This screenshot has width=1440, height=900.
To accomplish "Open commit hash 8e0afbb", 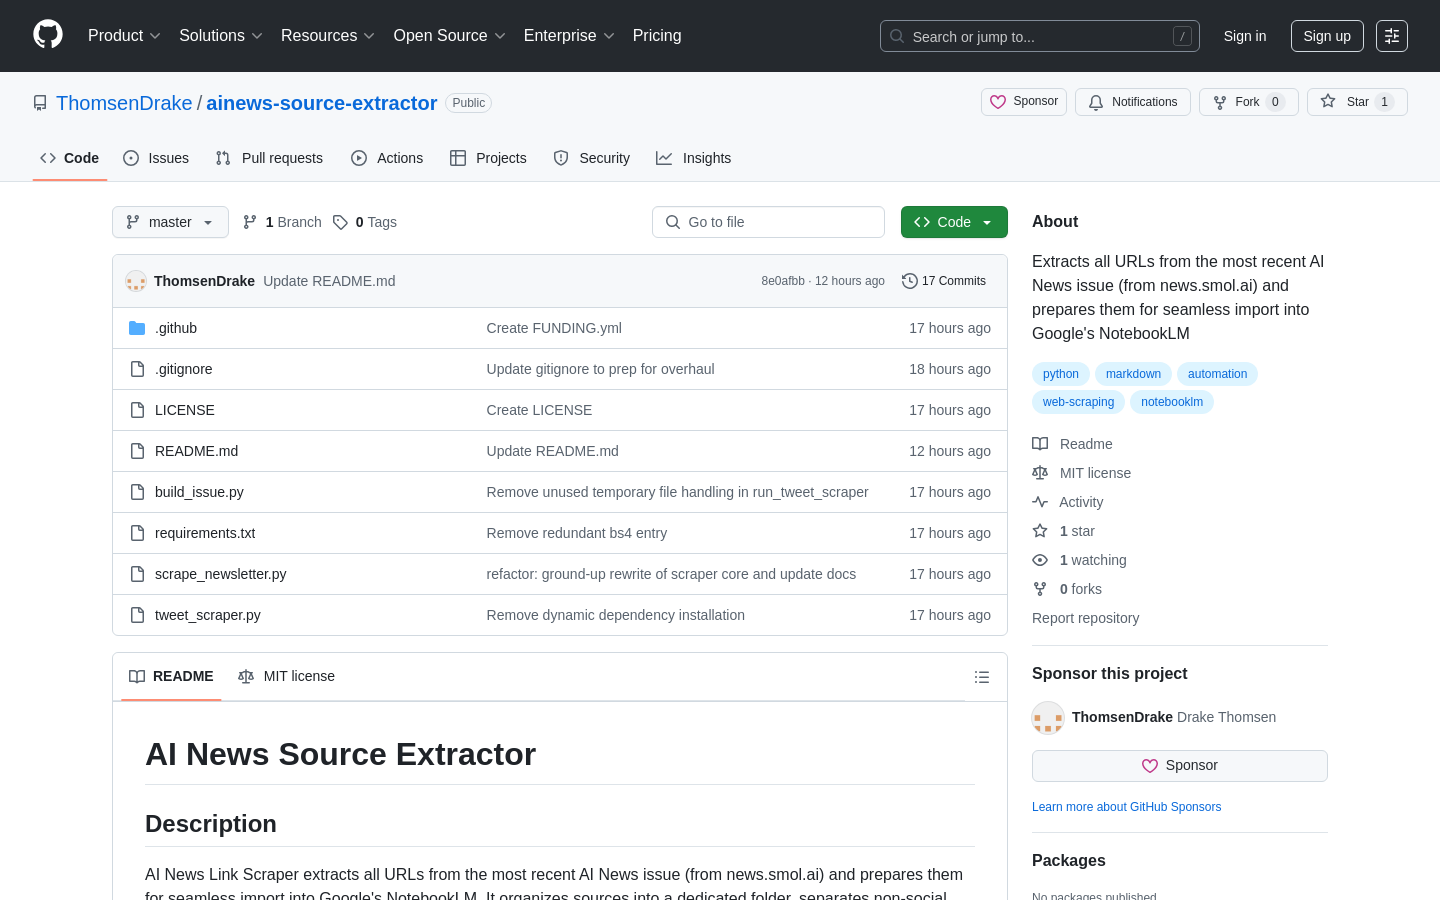I will 783,281.
